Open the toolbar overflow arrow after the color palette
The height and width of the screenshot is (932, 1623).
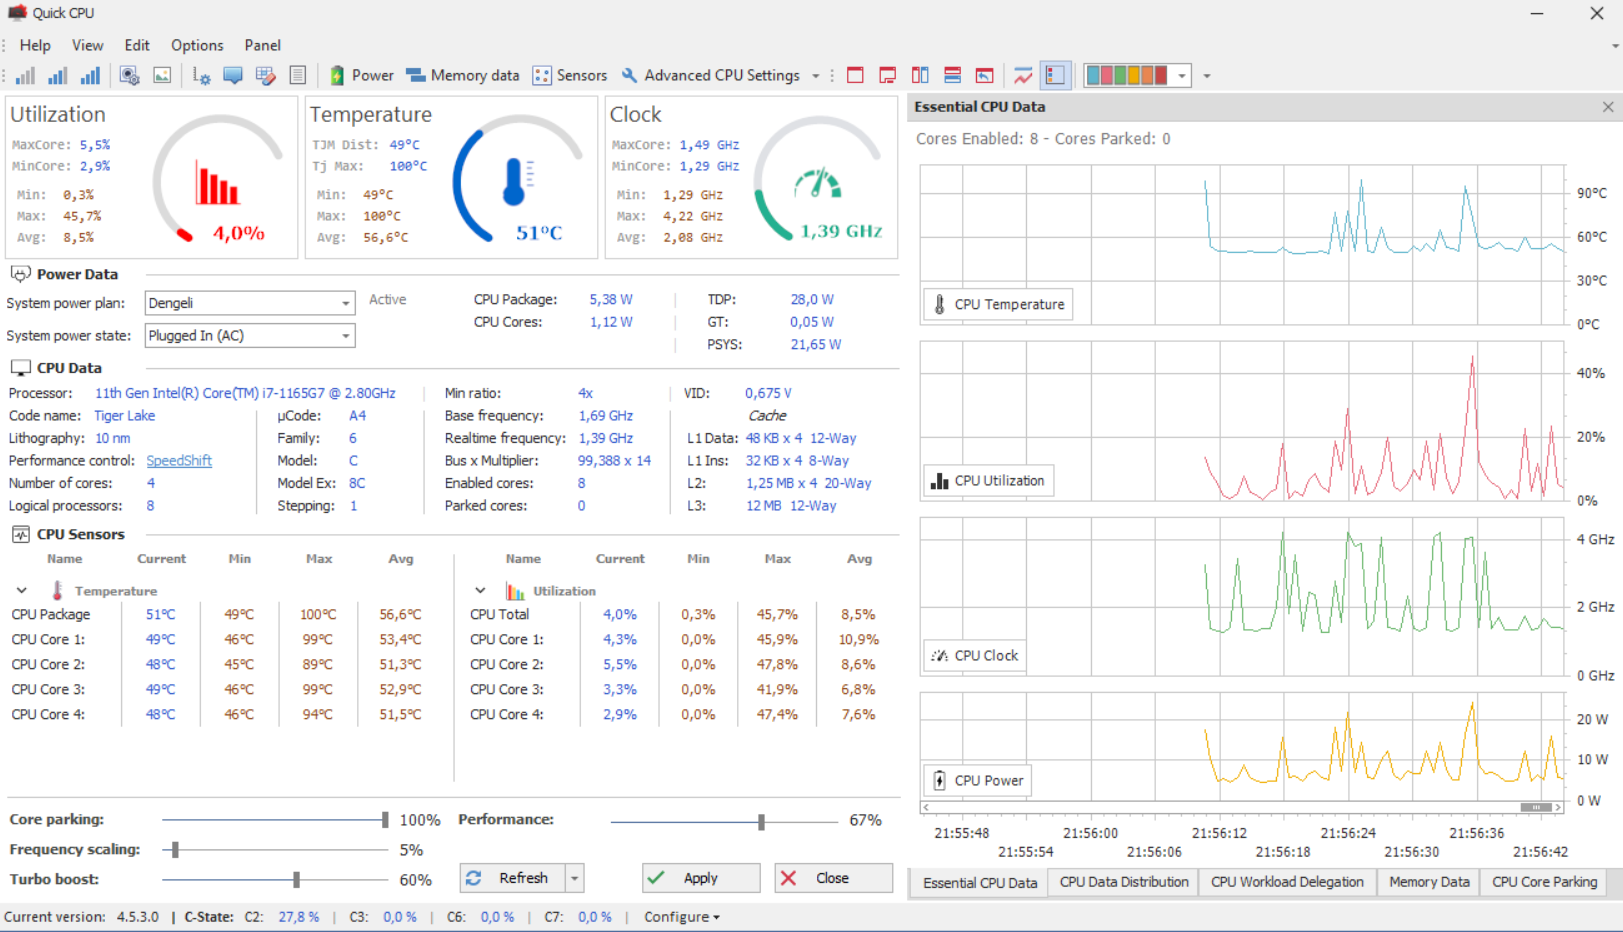(x=1207, y=76)
